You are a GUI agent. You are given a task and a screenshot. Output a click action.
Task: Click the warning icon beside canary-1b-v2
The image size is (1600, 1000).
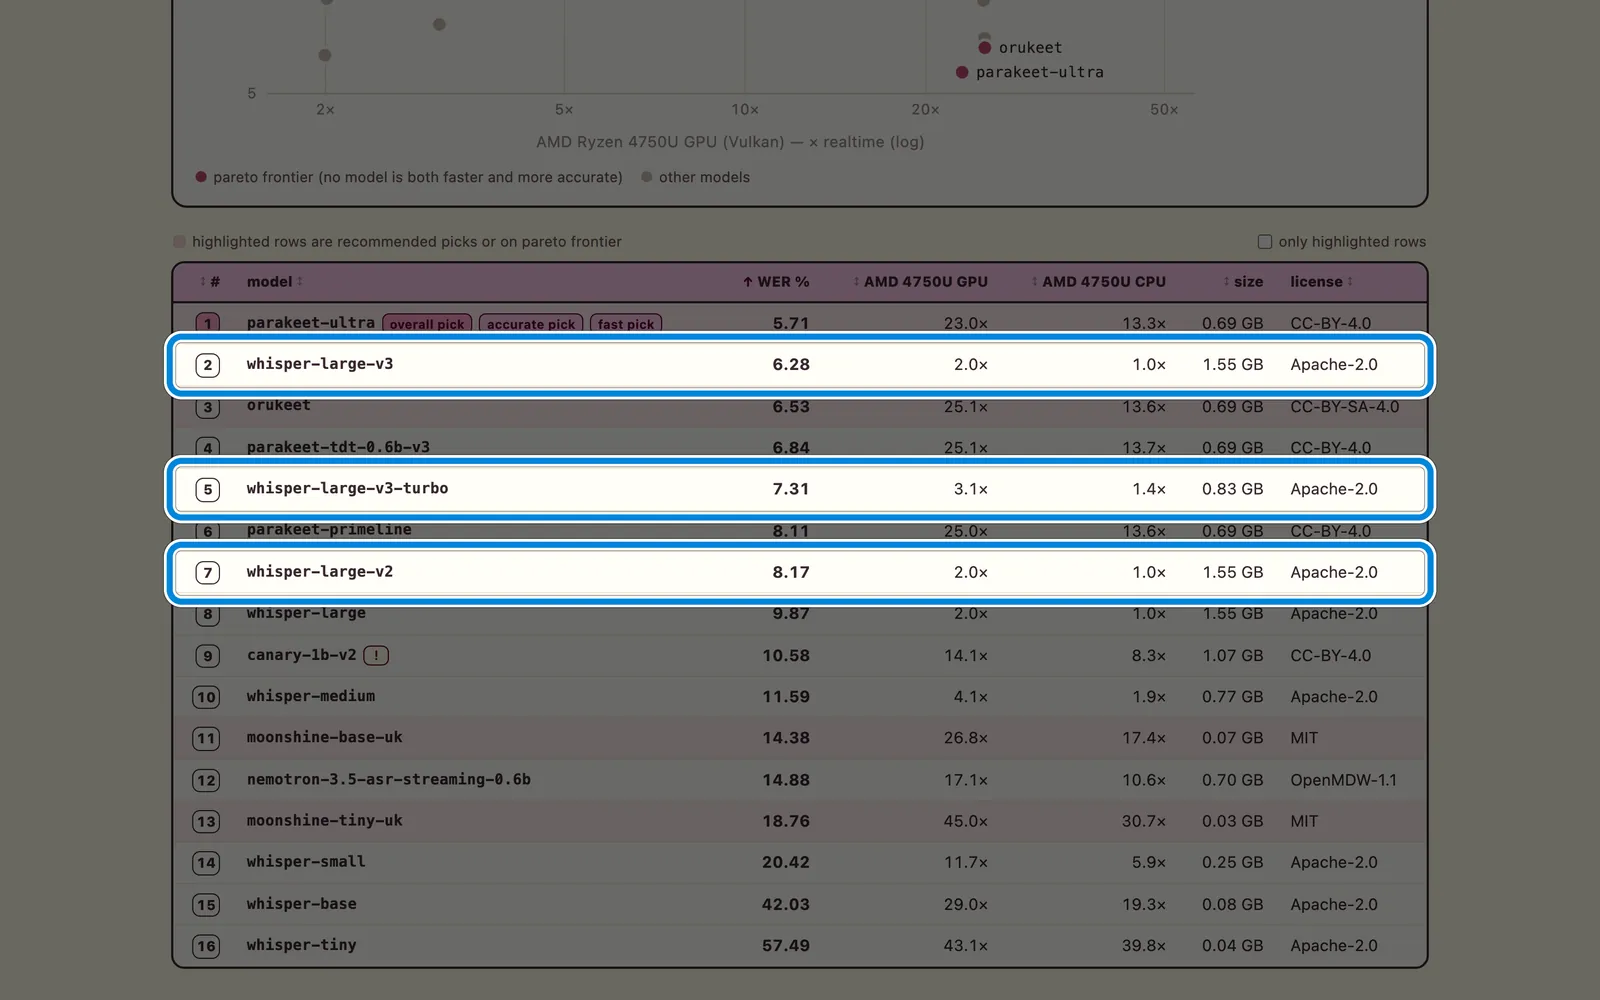[376, 656]
